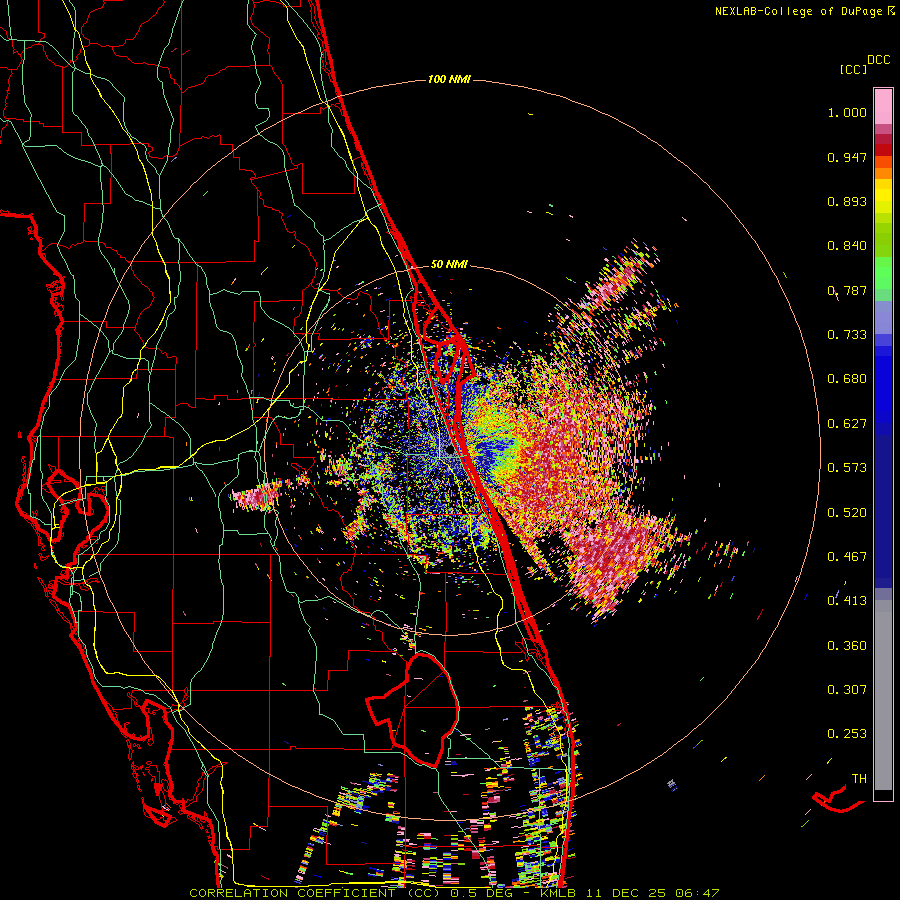The height and width of the screenshot is (900, 900).
Task: Click the 06:47 timestamp in caption
Action: point(698,893)
